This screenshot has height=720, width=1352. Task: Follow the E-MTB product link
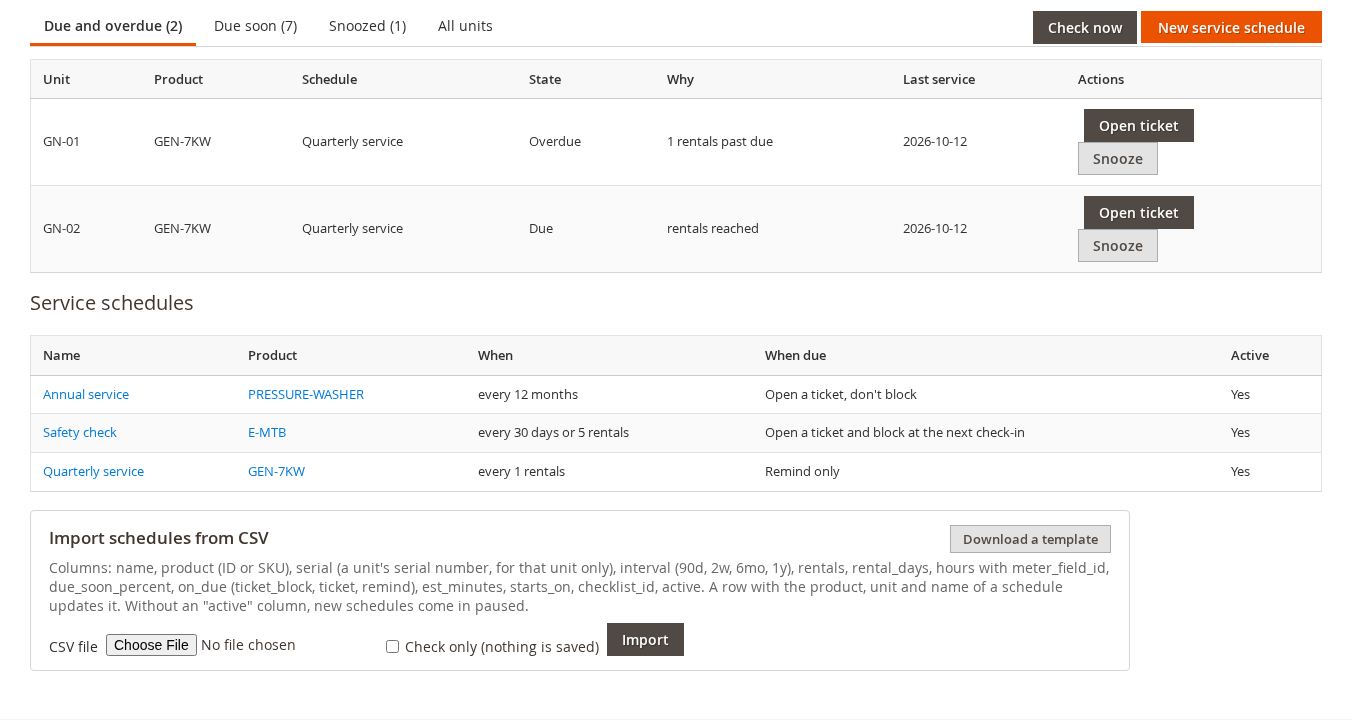[267, 433]
